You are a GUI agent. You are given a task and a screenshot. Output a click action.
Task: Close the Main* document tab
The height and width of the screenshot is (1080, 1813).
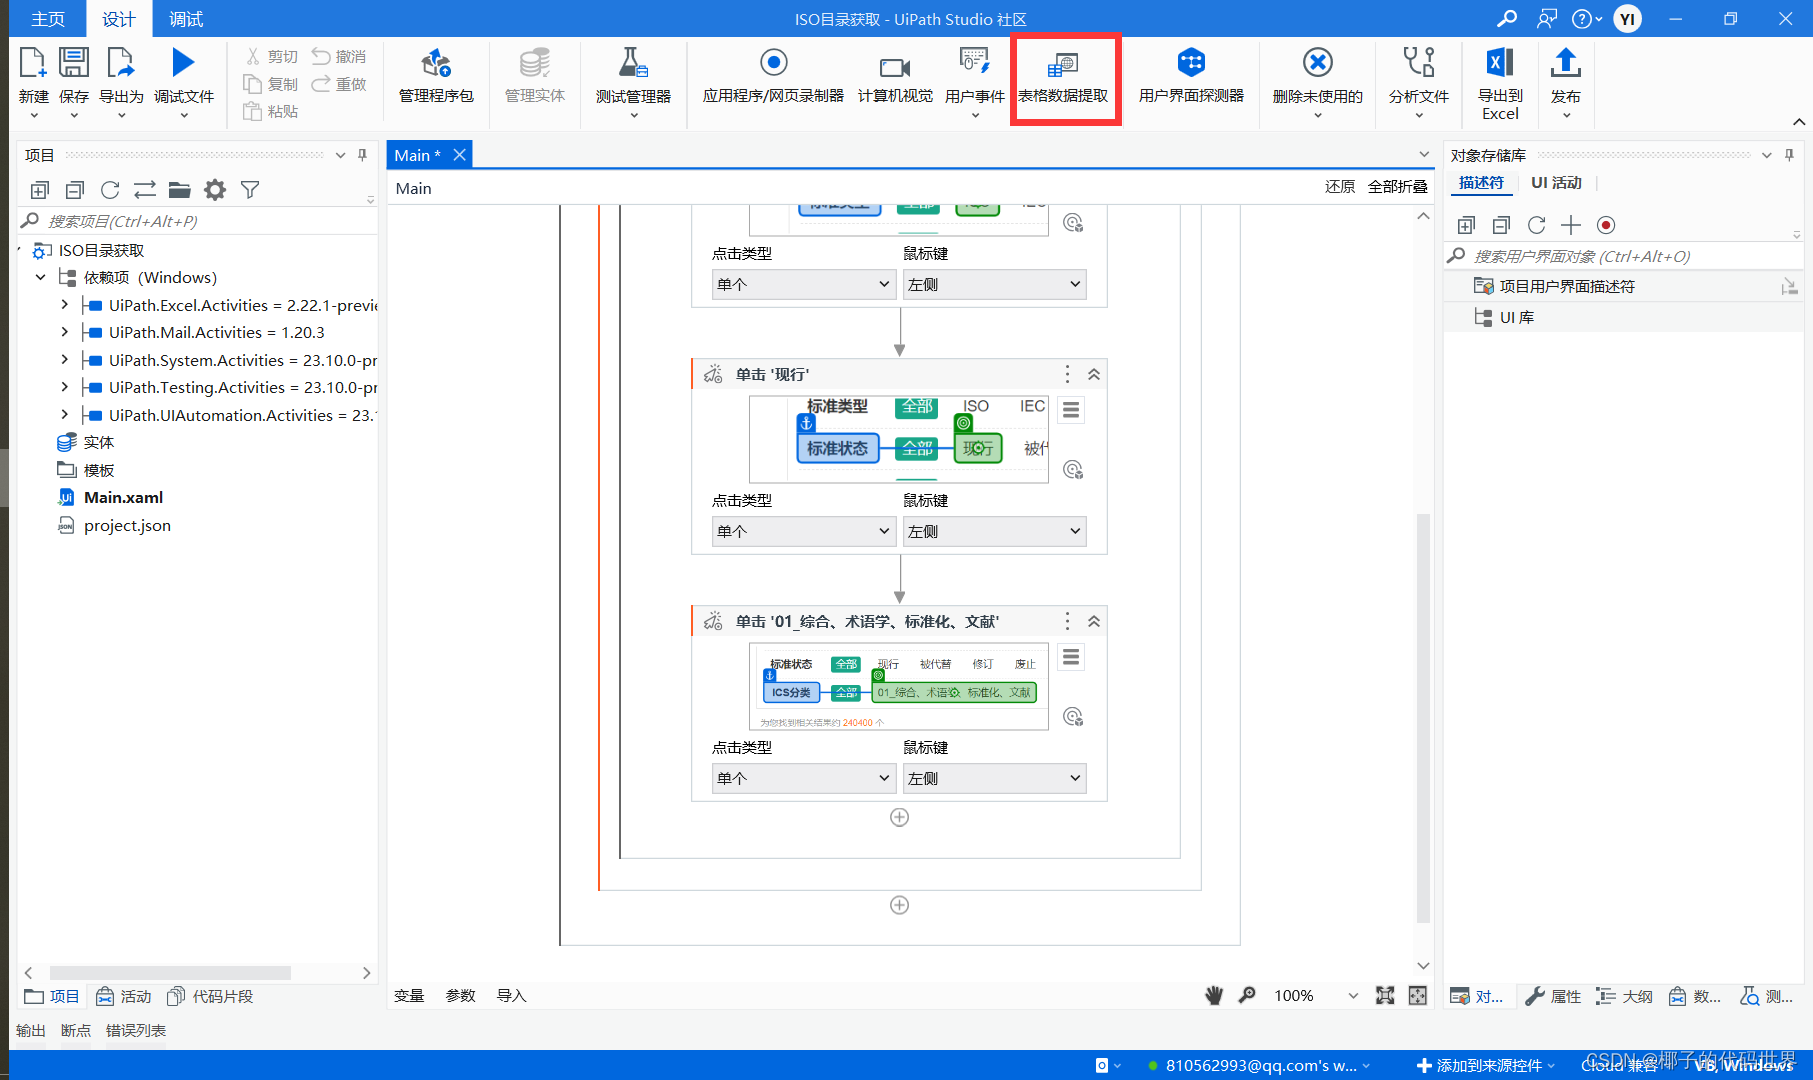pos(459,155)
